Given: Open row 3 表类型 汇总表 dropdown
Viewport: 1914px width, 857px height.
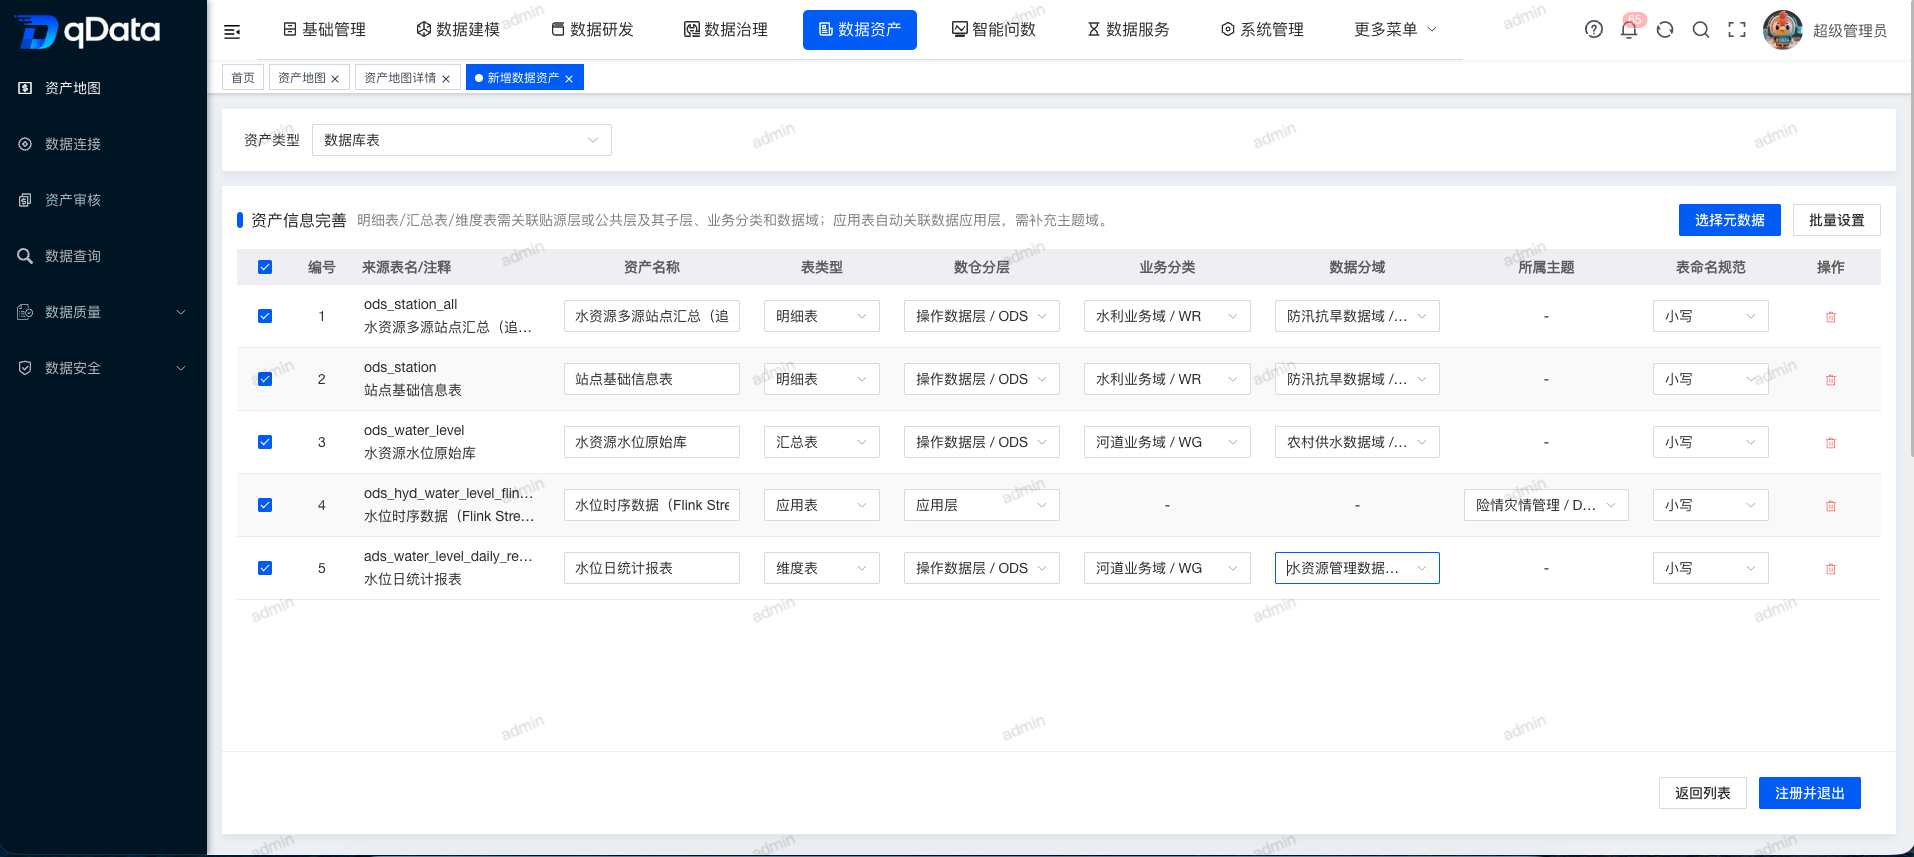Looking at the screenshot, I should (x=822, y=442).
